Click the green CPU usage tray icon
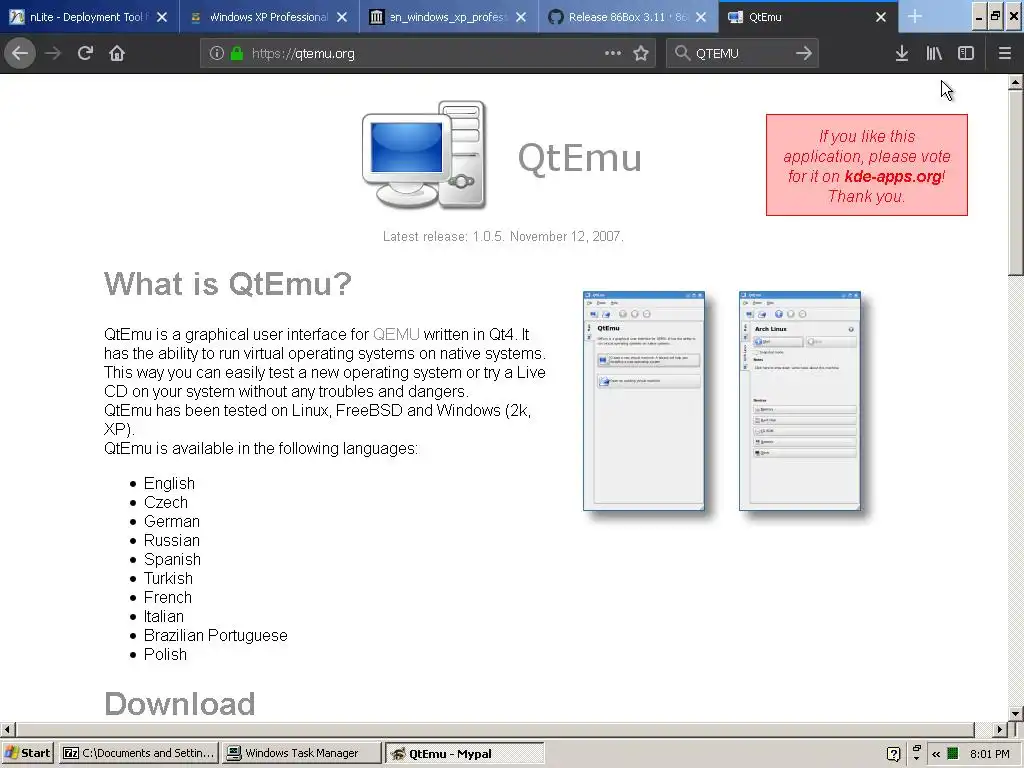This screenshot has width=1024, height=768. [x=953, y=754]
